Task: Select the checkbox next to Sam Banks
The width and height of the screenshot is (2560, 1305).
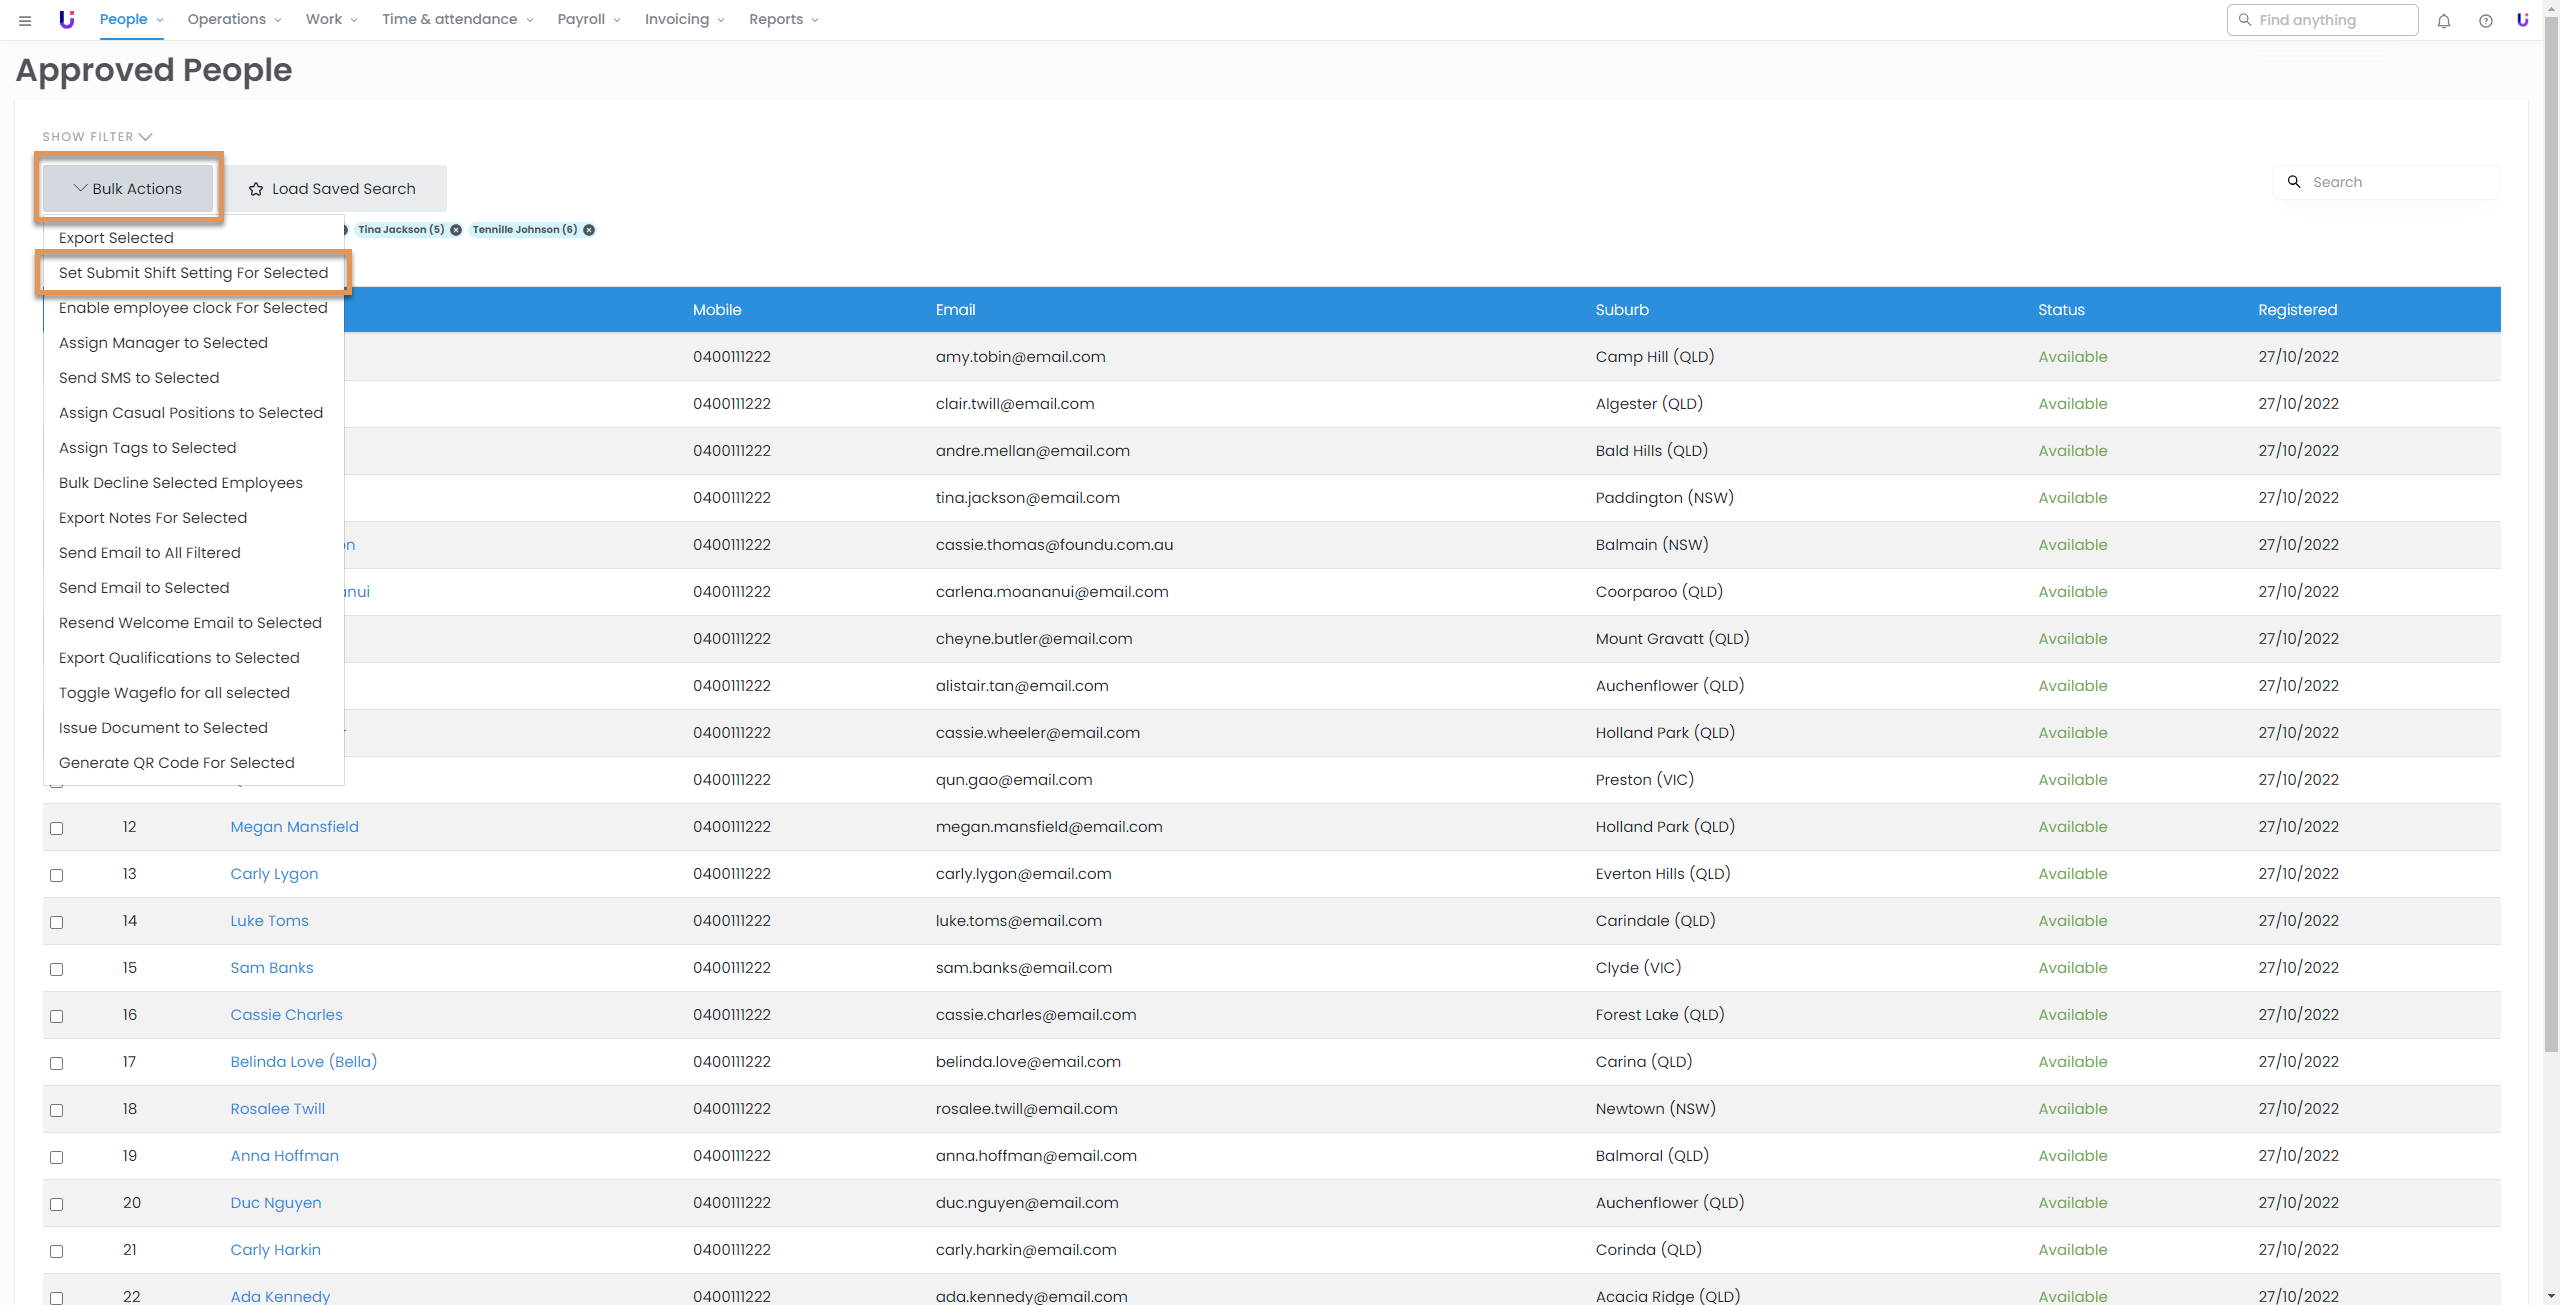Action: 57,969
